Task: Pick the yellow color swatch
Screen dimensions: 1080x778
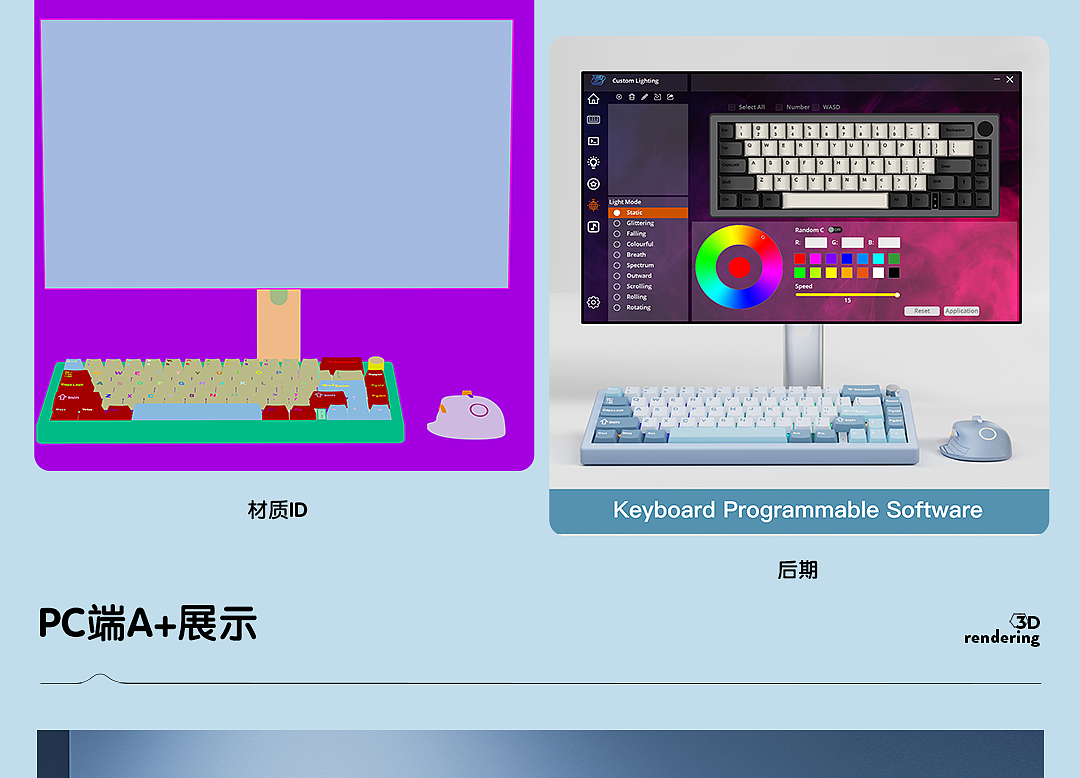Action: coord(831,273)
